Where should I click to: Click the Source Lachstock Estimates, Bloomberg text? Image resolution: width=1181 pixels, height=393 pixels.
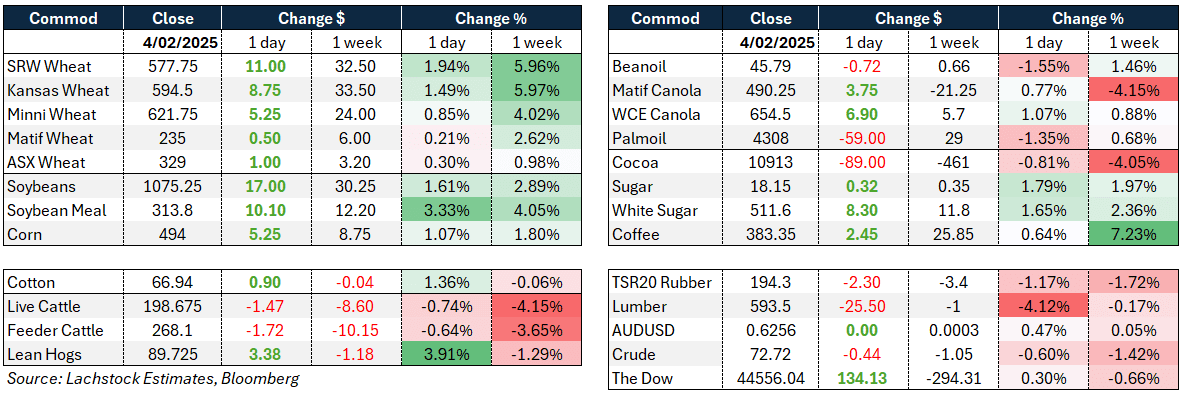click(x=152, y=379)
